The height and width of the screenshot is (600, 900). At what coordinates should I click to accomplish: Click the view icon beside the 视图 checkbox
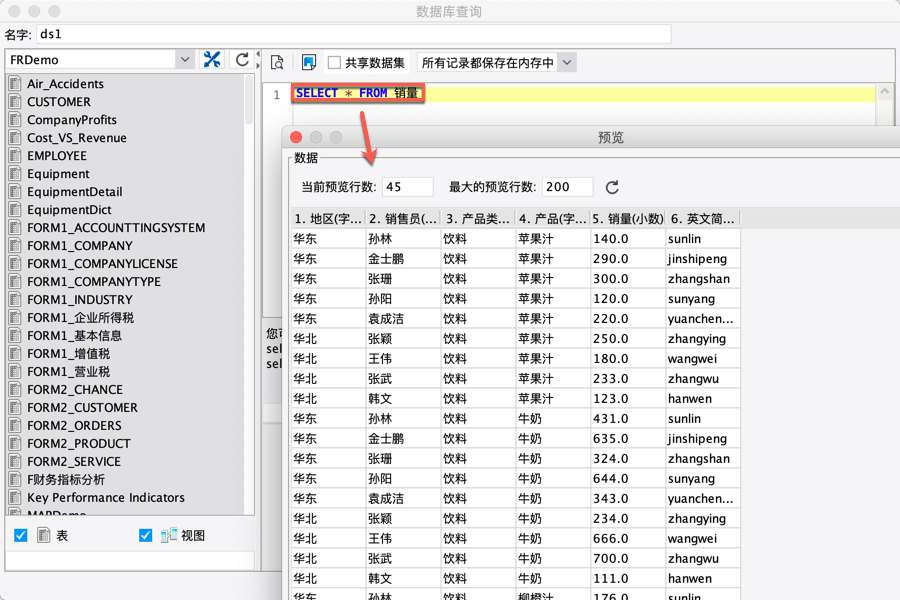pos(169,535)
